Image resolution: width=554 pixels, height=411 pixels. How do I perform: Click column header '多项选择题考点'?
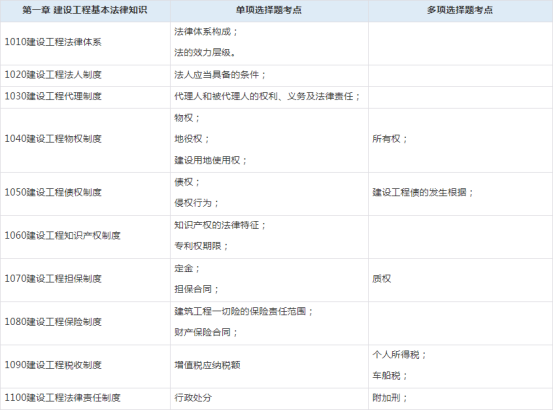(460, 10)
